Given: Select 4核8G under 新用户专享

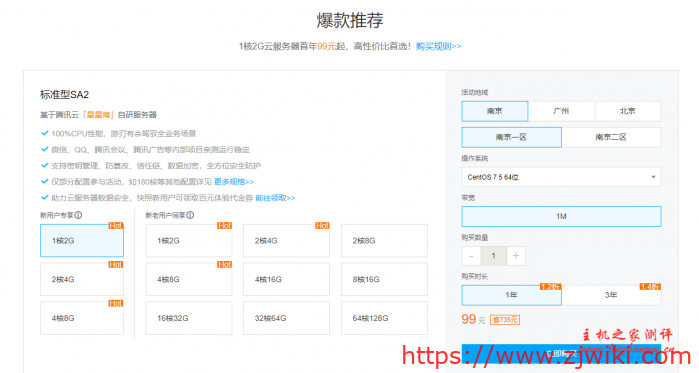Looking at the screenshot, I should click(82, 318).
